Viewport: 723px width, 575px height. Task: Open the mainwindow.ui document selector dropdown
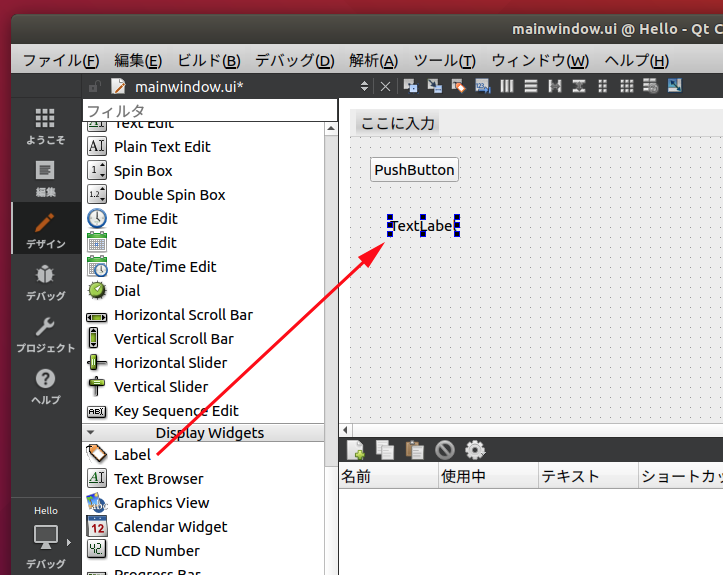tap(364, 86)
